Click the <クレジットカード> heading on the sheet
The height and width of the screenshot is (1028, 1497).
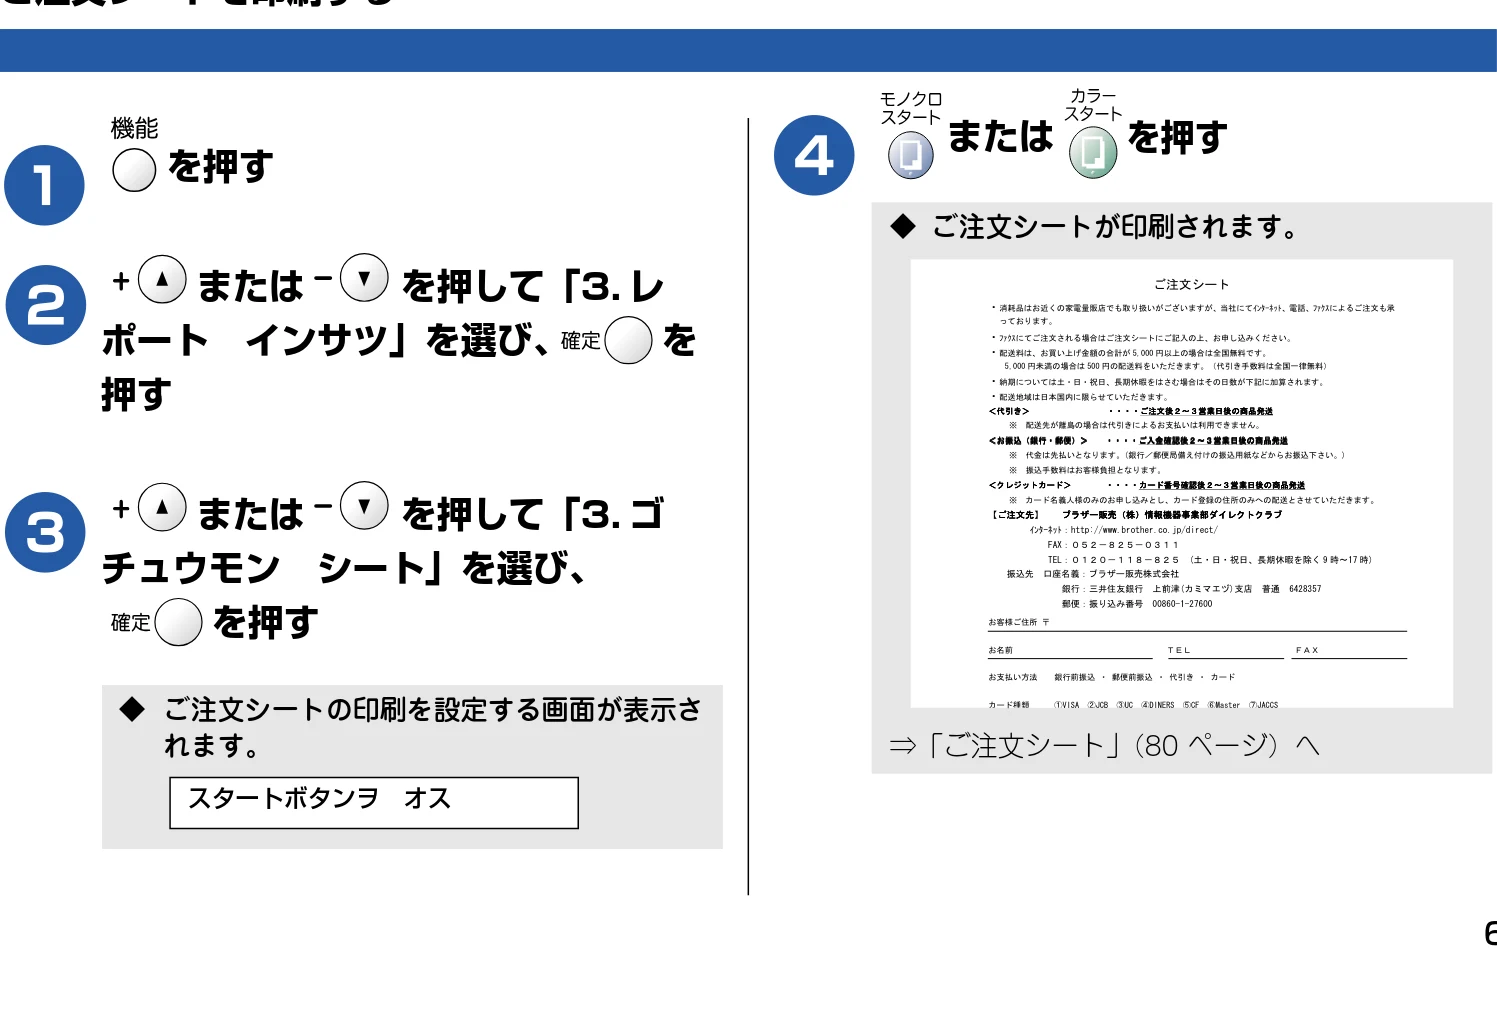click(1030, 485)
